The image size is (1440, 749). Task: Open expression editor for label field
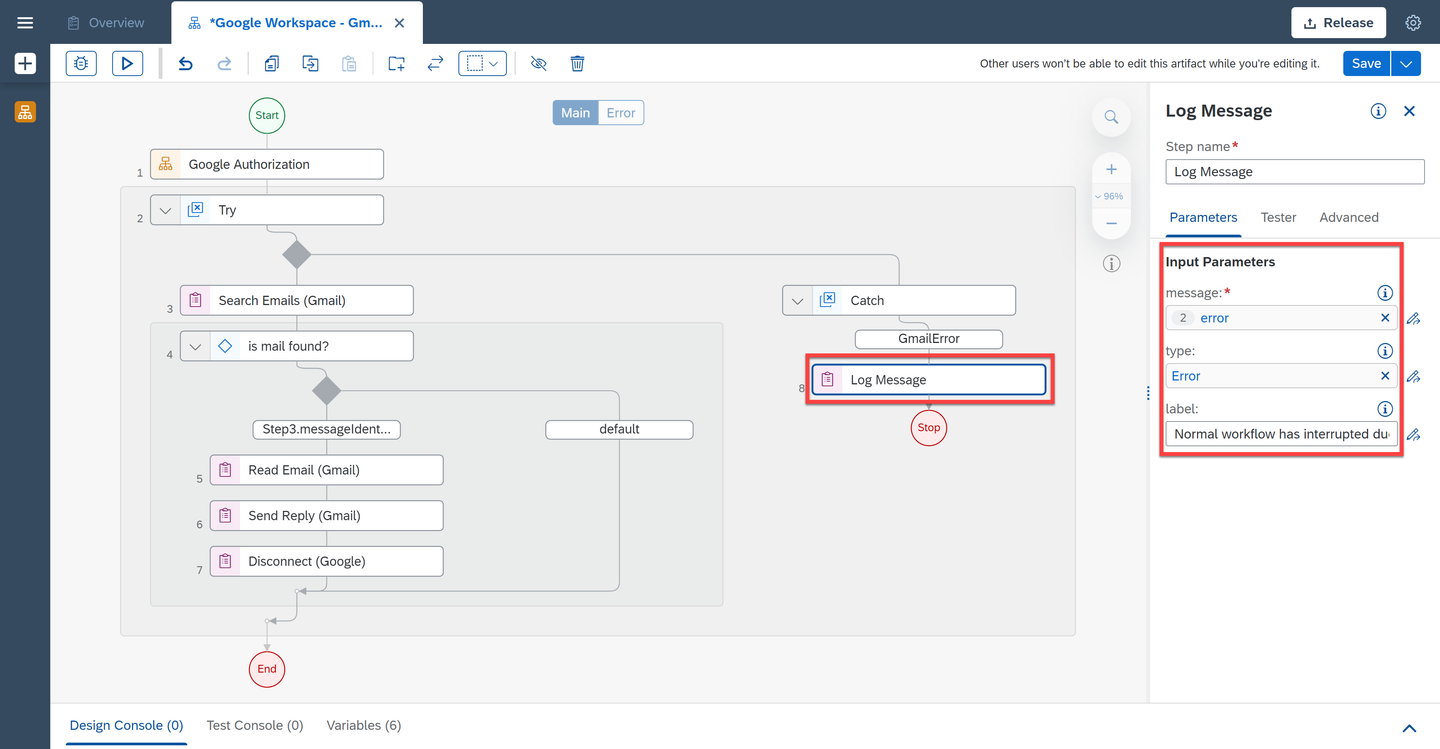tap(1413, 435)
